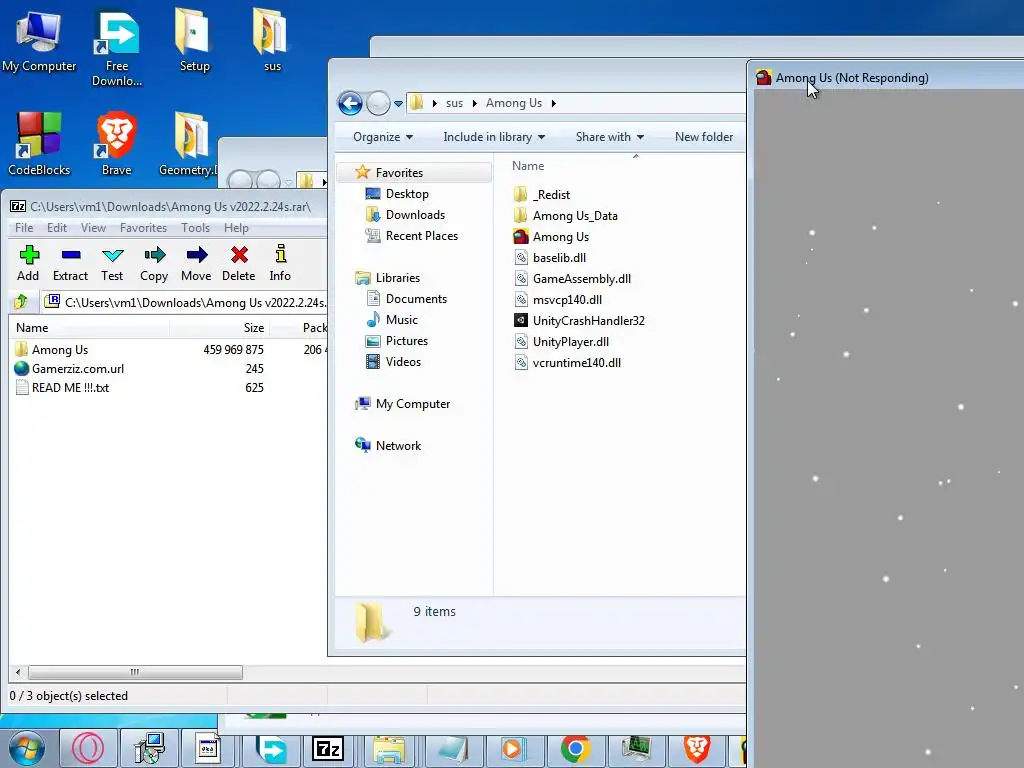Open recent locations dropdown arrow in Explorer
1024x768 pixels.
(x=398, y=103)
